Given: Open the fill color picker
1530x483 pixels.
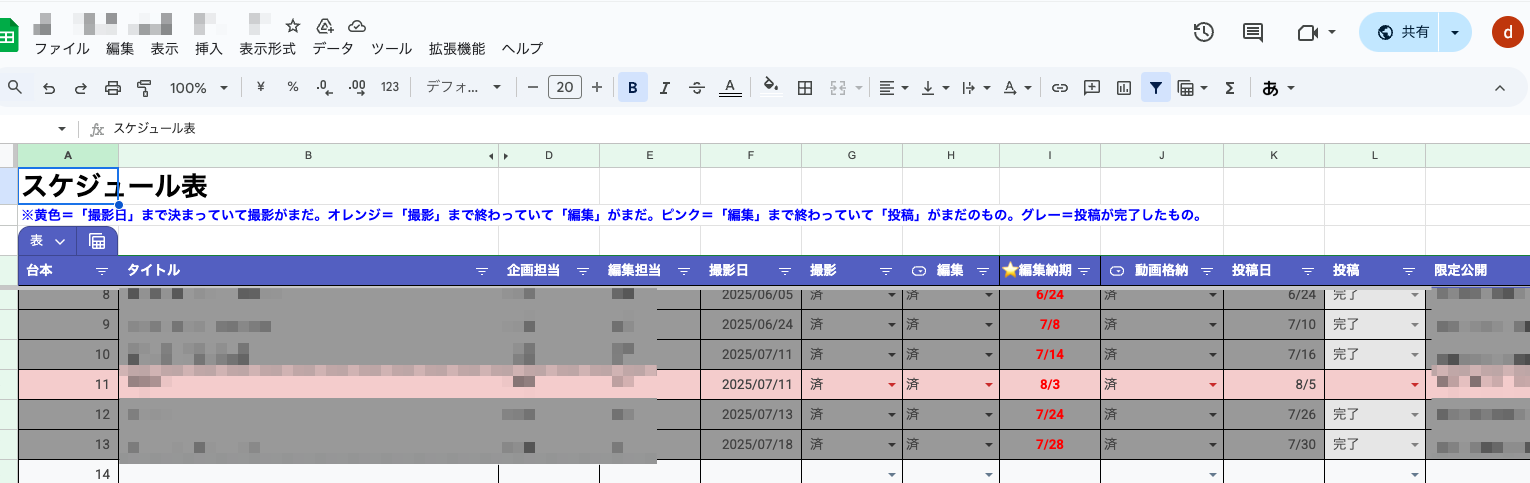Looking at the screenshot, I should pyautogui.click(x=771, y=88).
